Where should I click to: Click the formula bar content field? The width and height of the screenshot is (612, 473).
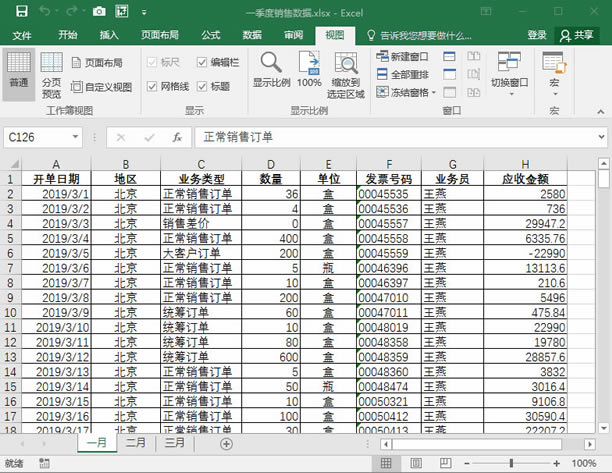394,137
